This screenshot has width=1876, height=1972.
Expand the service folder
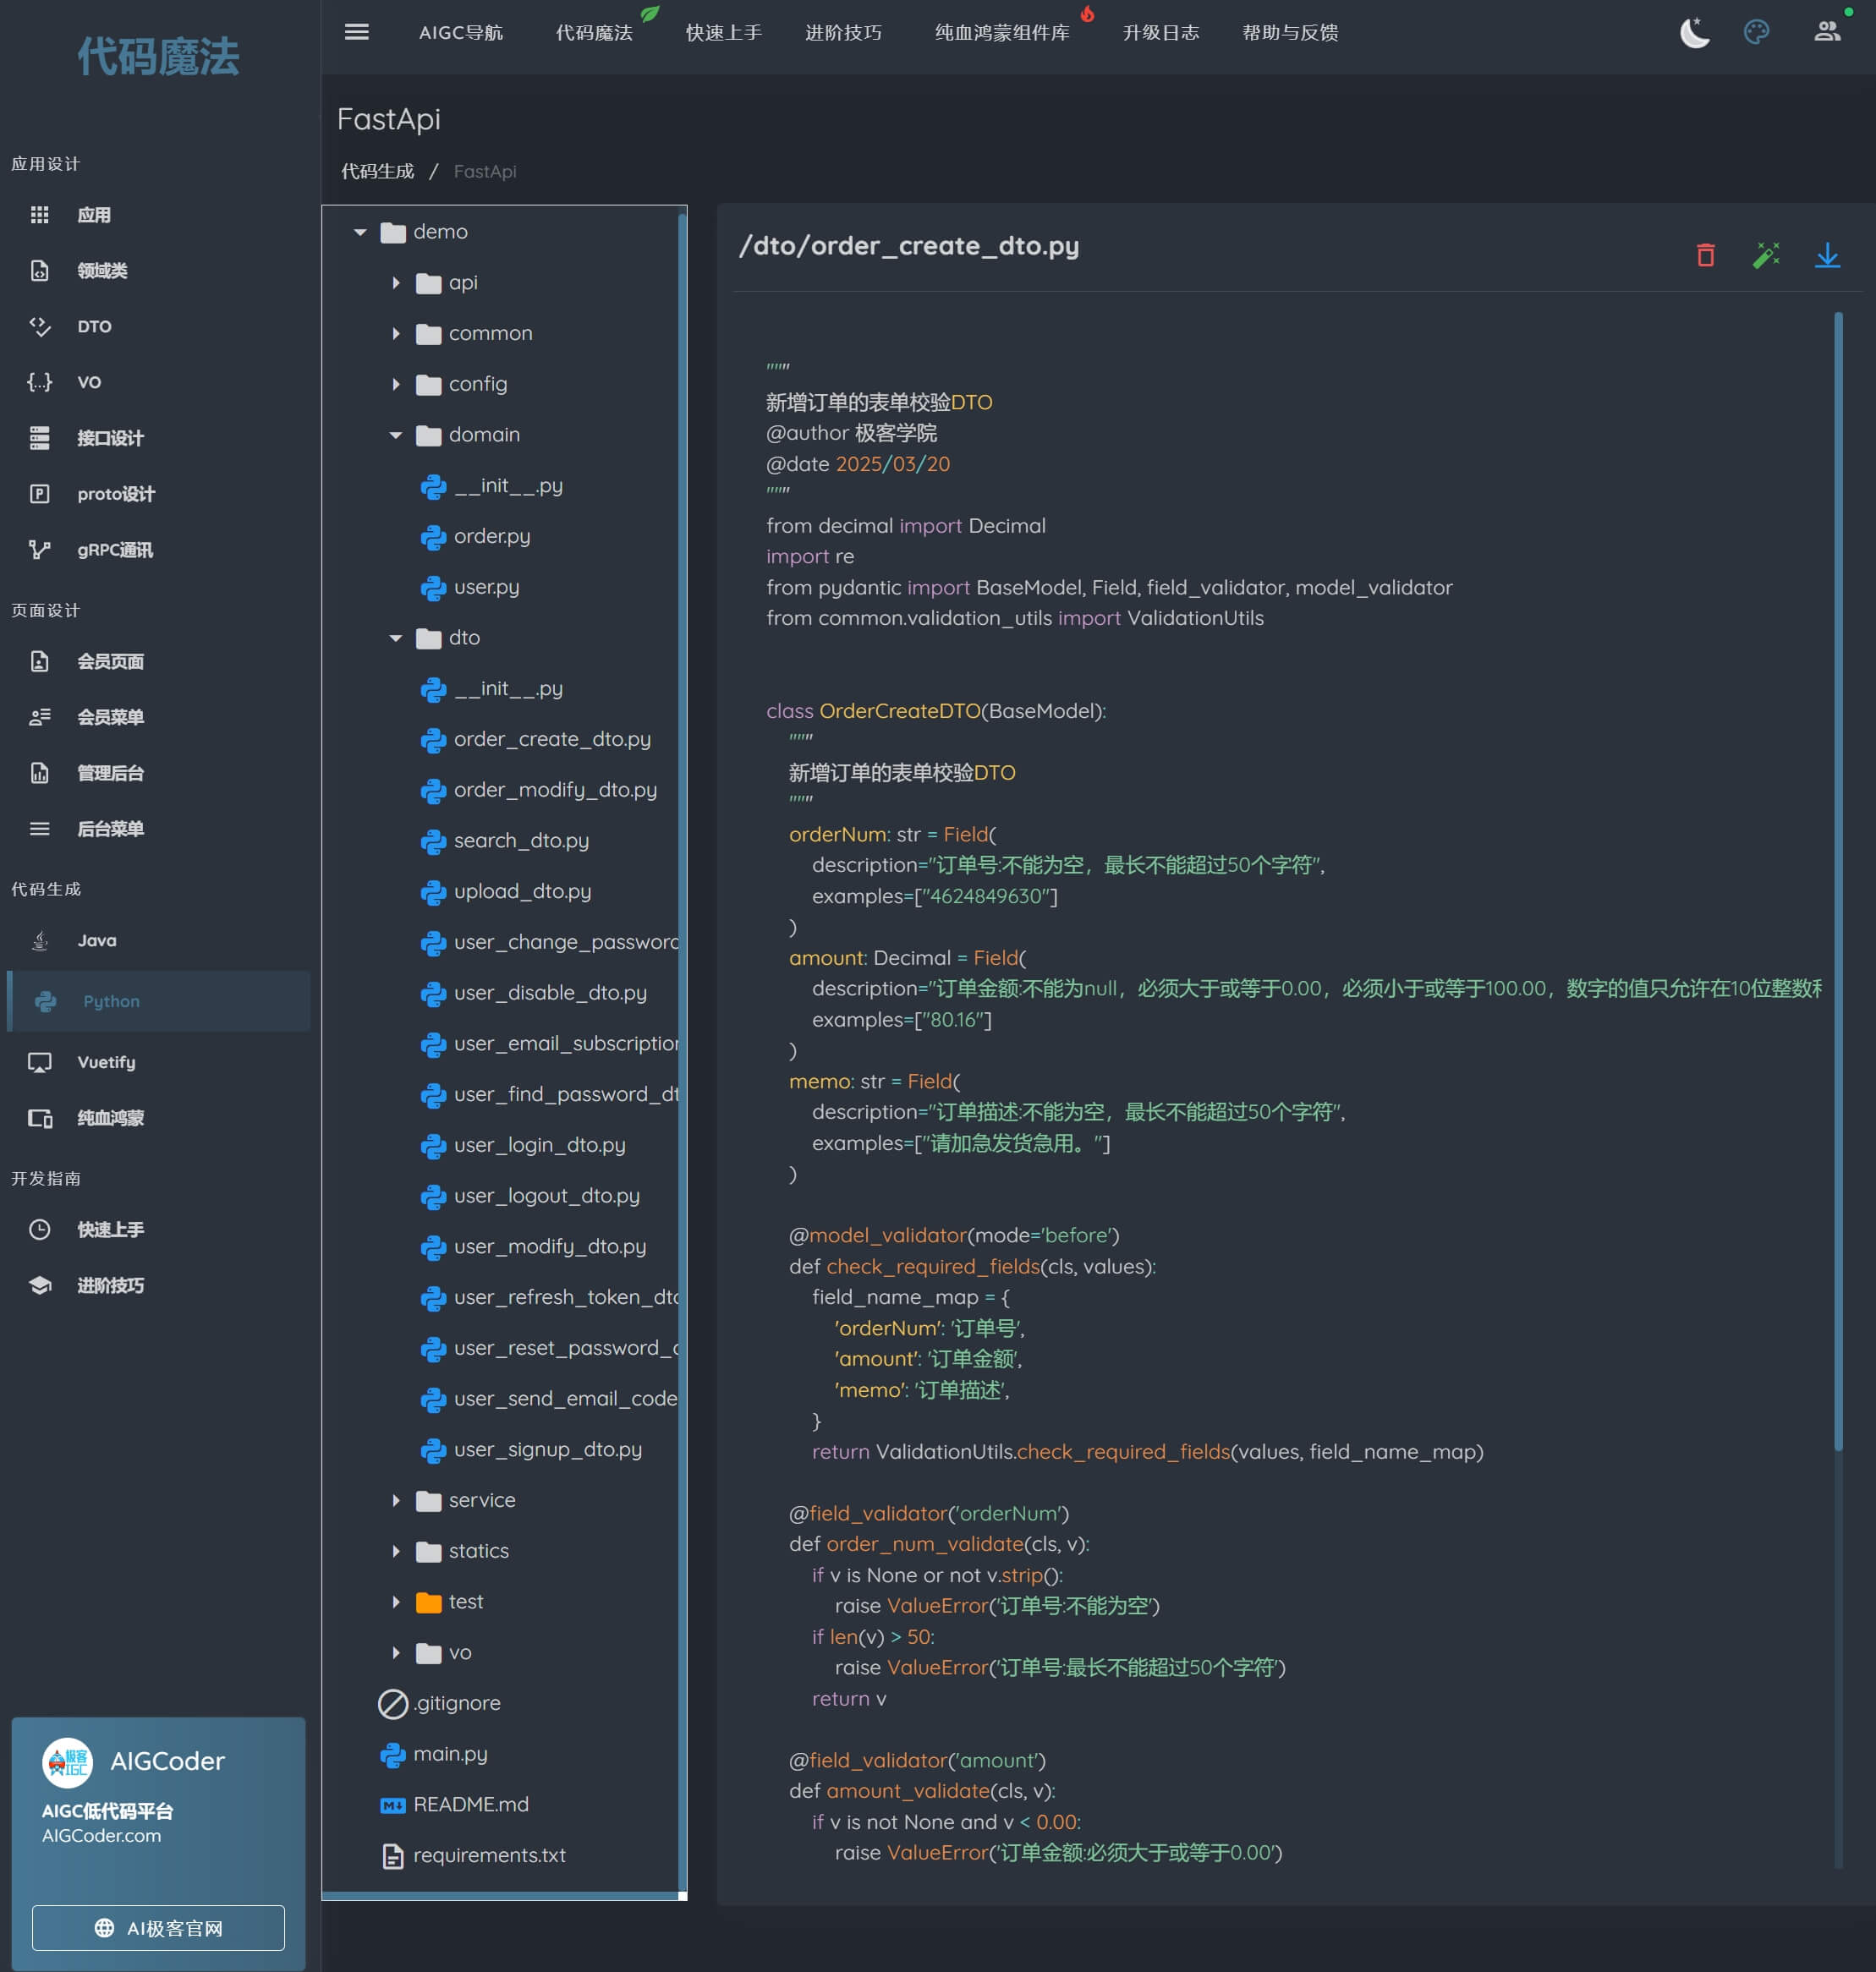click(x=396, y=1500)
